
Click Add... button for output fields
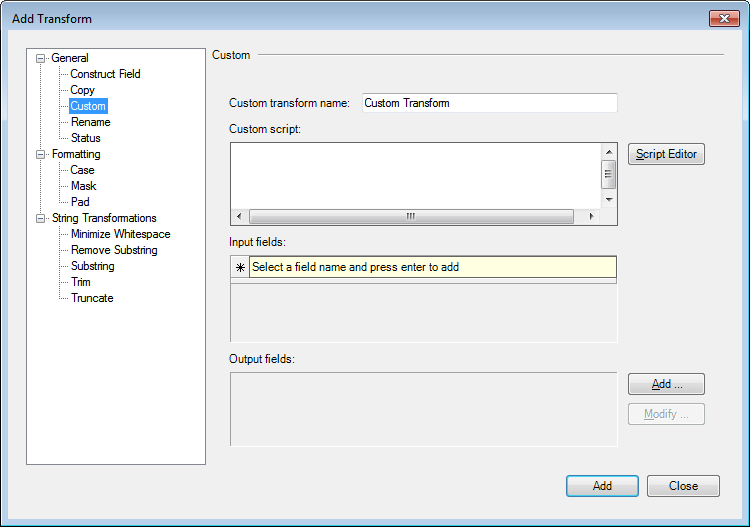coord(666,384)
